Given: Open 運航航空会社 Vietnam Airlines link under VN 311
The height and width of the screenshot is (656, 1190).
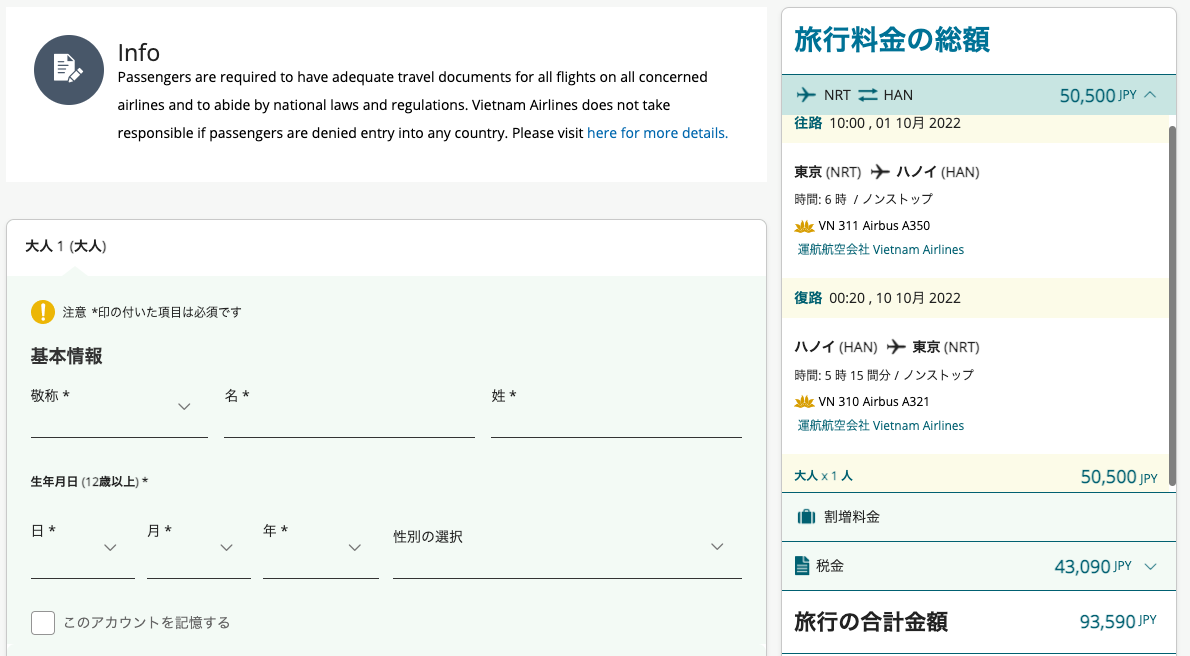Looking at the screenshot, I should click(x=880, y=250).
